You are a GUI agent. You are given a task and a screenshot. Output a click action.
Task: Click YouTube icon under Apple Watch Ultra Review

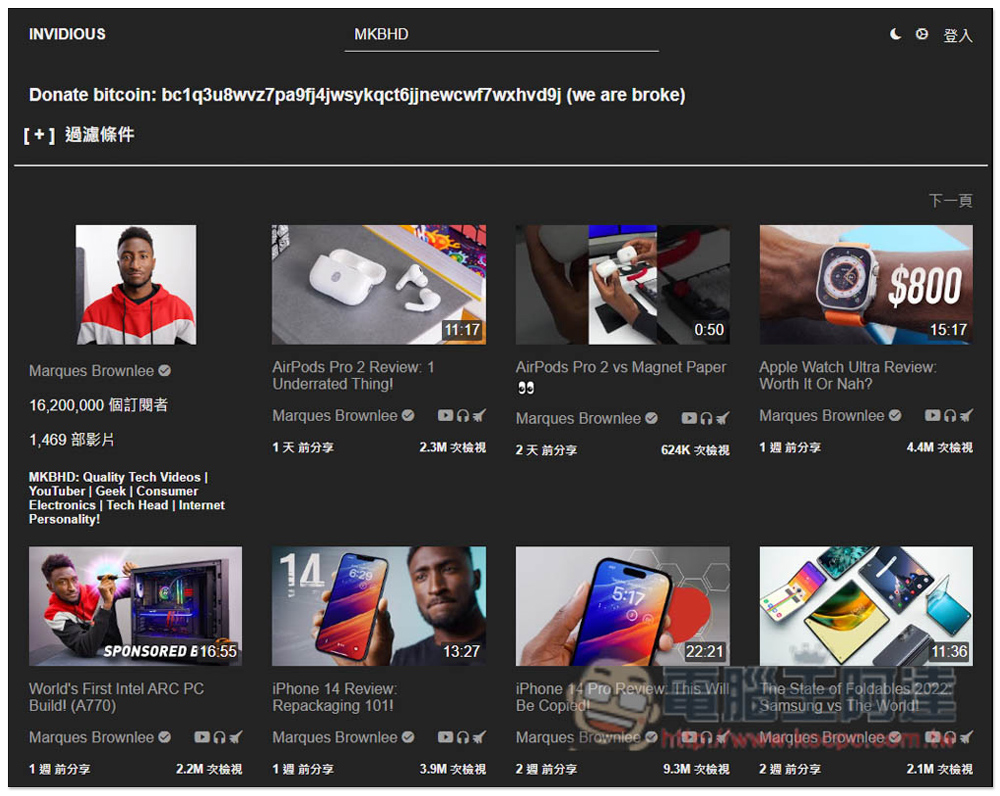tap(932, 416)
